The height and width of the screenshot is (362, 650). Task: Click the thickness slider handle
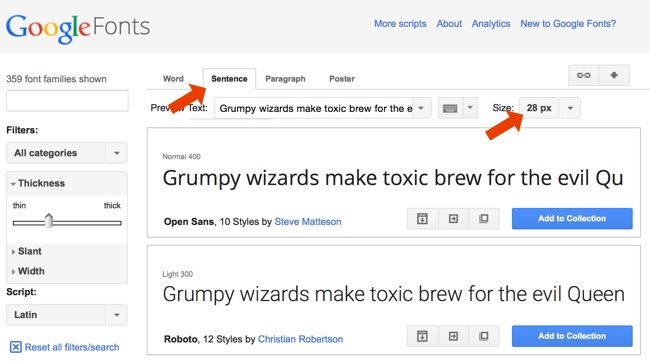(x=49, y=221)
